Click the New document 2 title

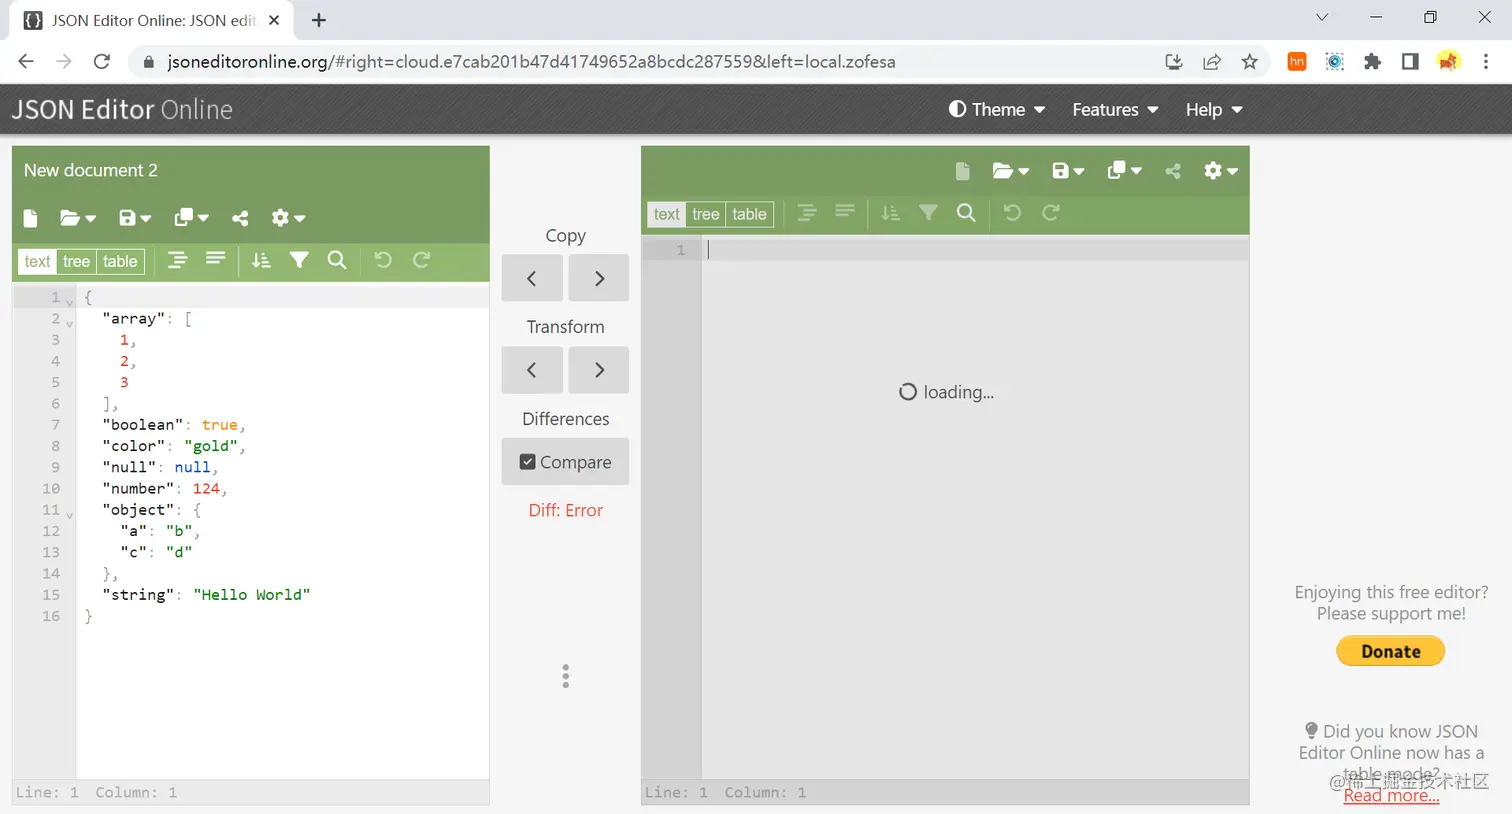pos(91,170)
